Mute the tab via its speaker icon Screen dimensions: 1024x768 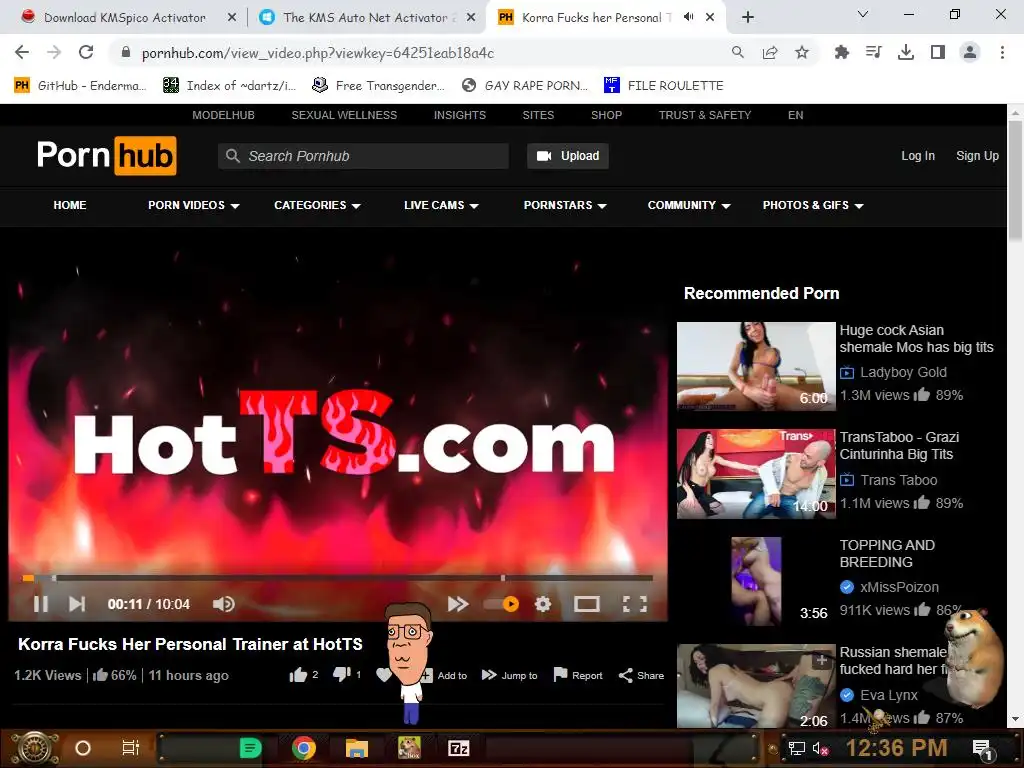click(688, 17)
